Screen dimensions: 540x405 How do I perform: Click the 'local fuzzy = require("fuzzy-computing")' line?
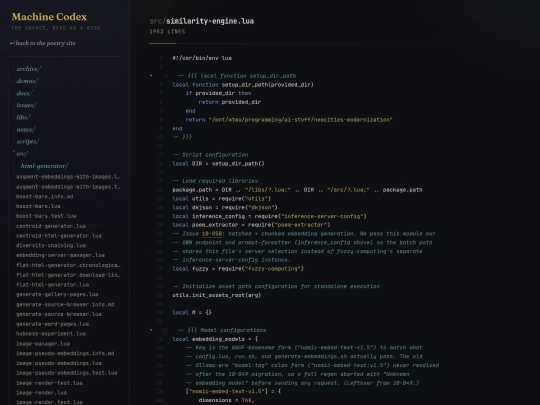(238, 269)
